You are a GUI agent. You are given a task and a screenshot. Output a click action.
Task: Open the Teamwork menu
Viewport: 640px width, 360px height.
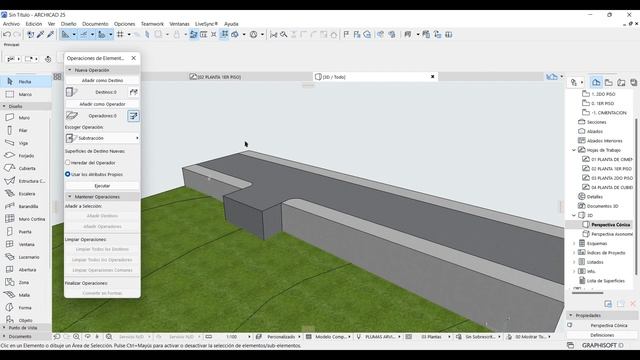pos(152,24)
